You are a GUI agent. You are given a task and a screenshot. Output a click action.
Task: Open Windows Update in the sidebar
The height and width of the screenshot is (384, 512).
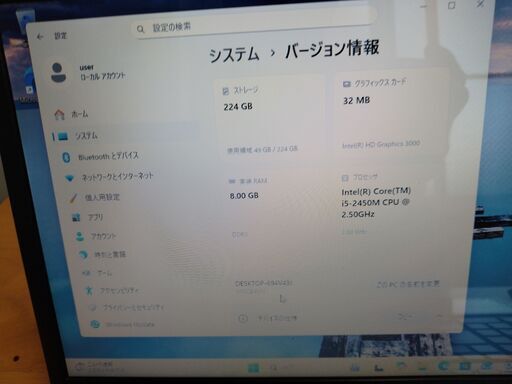pos(123,324)
